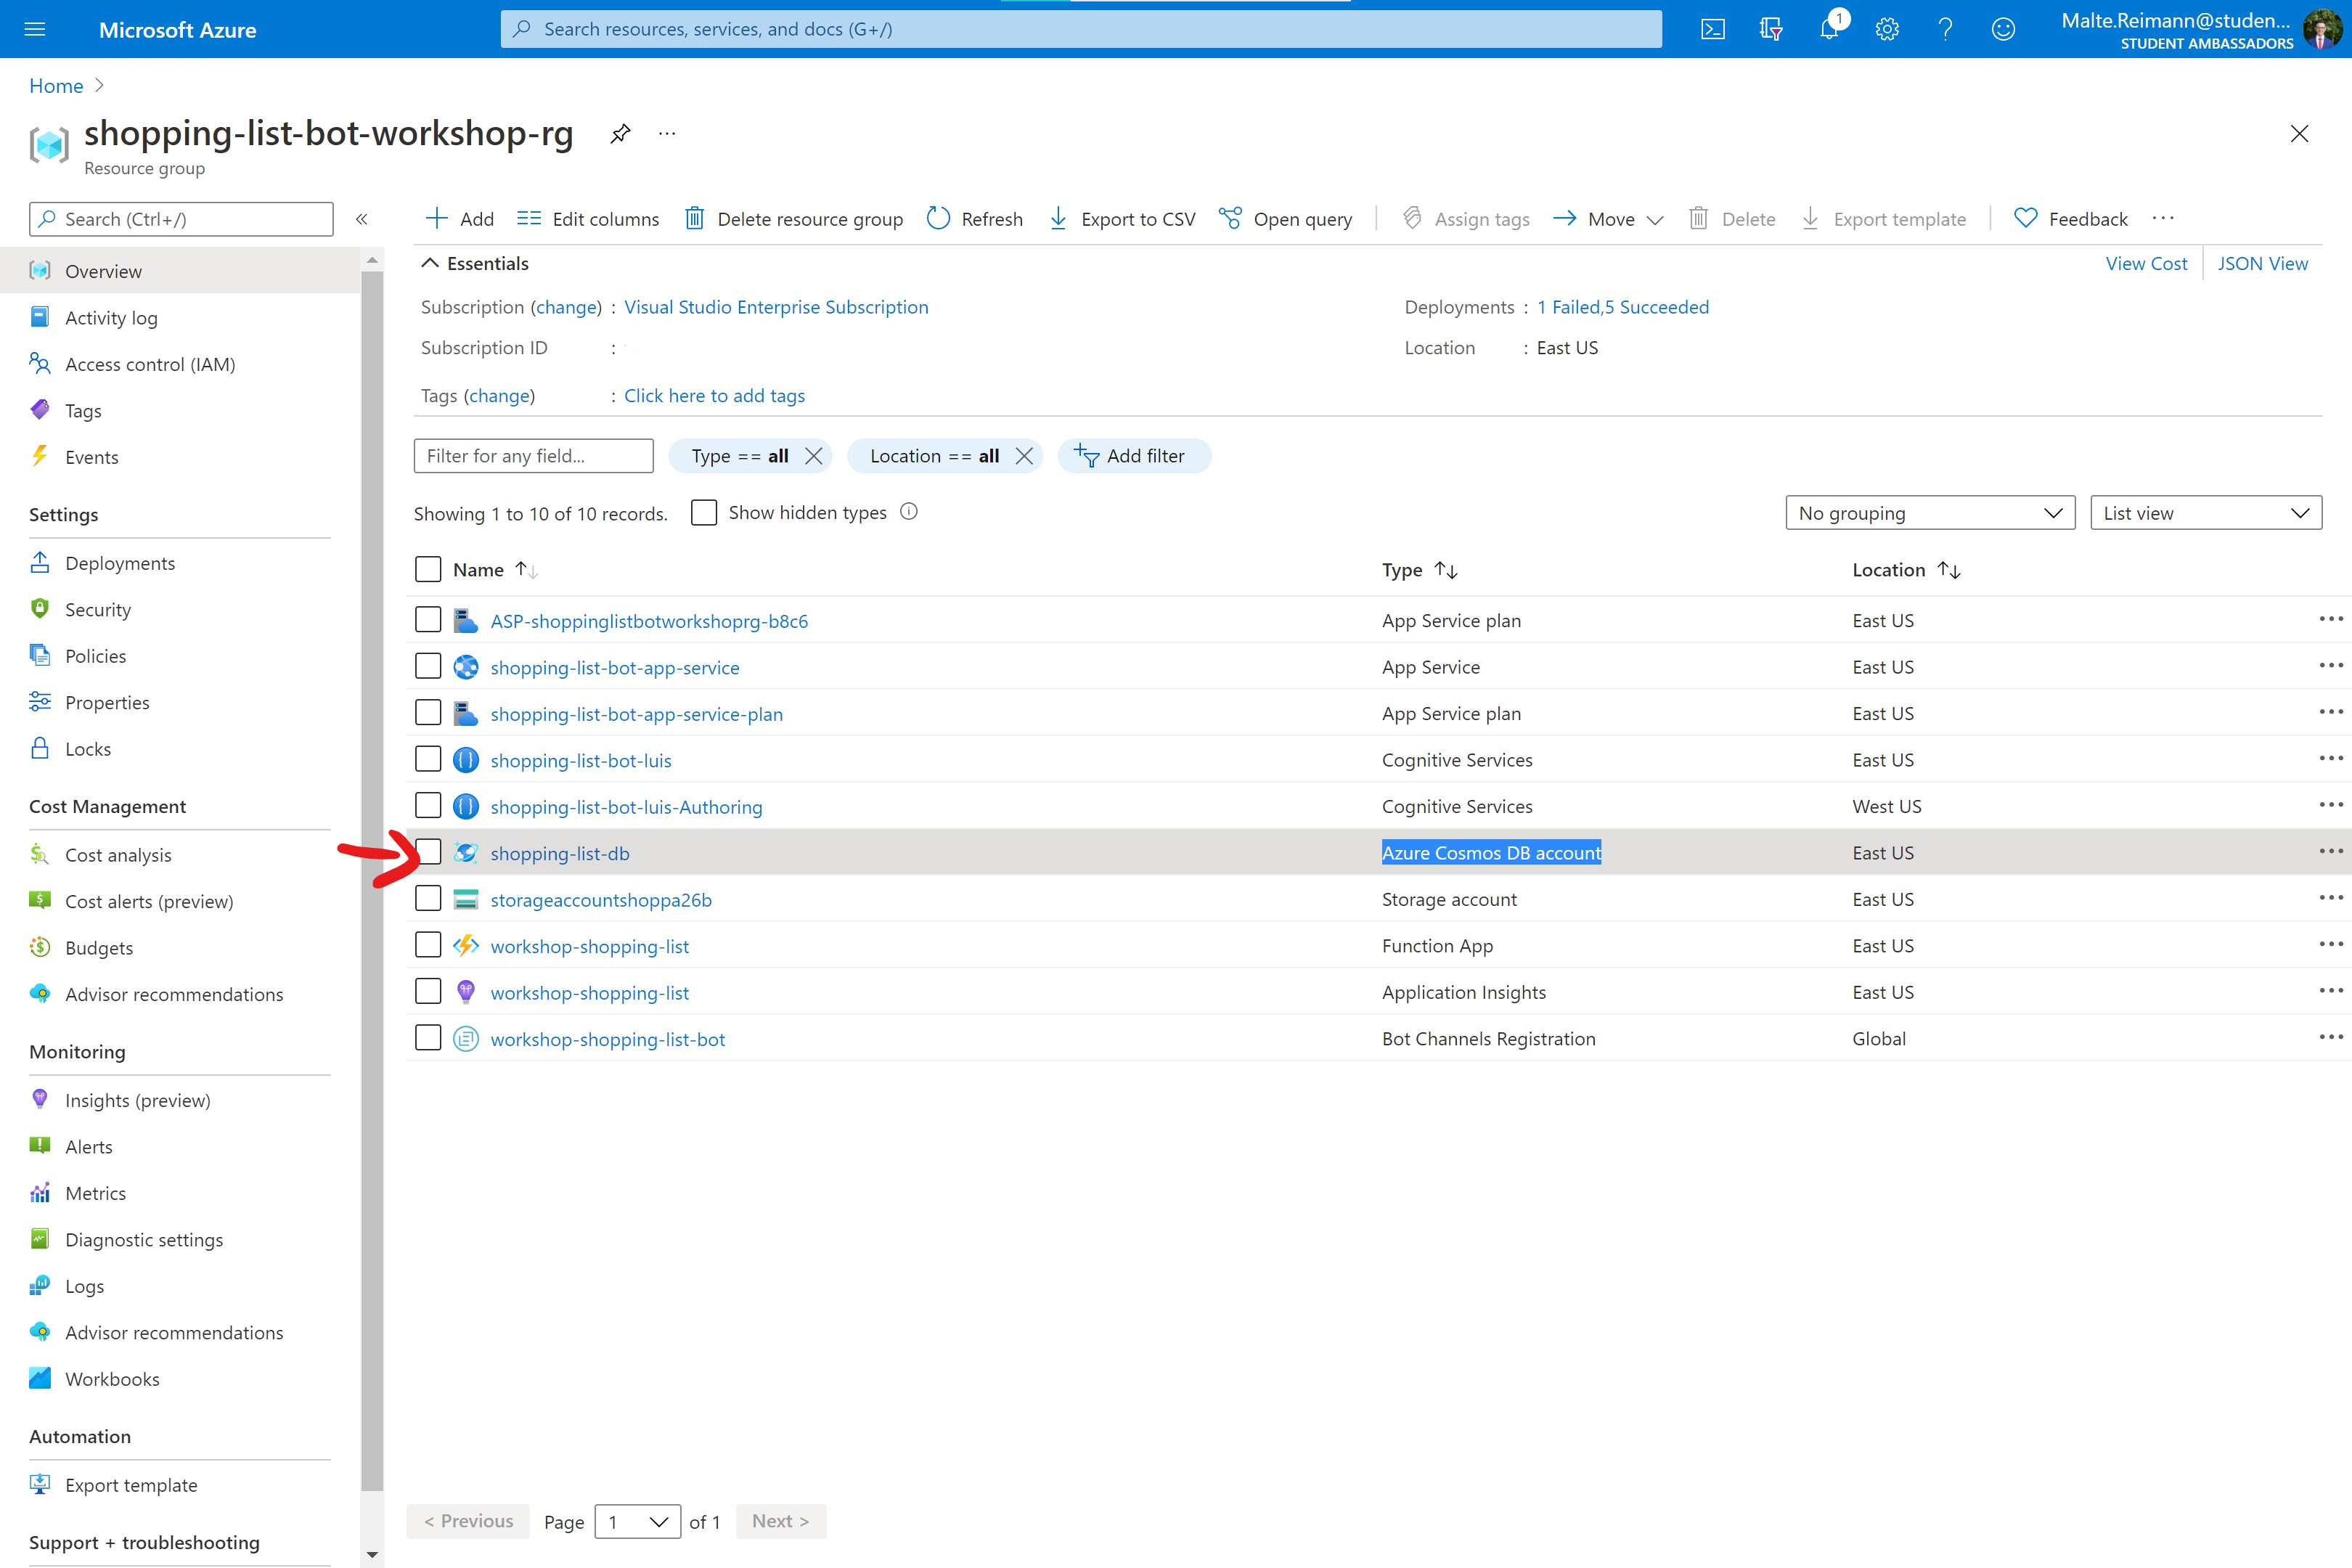Click Delete resource group trash icon
This screenshot has height=1568, width=2352.
(x=694, y=218)
